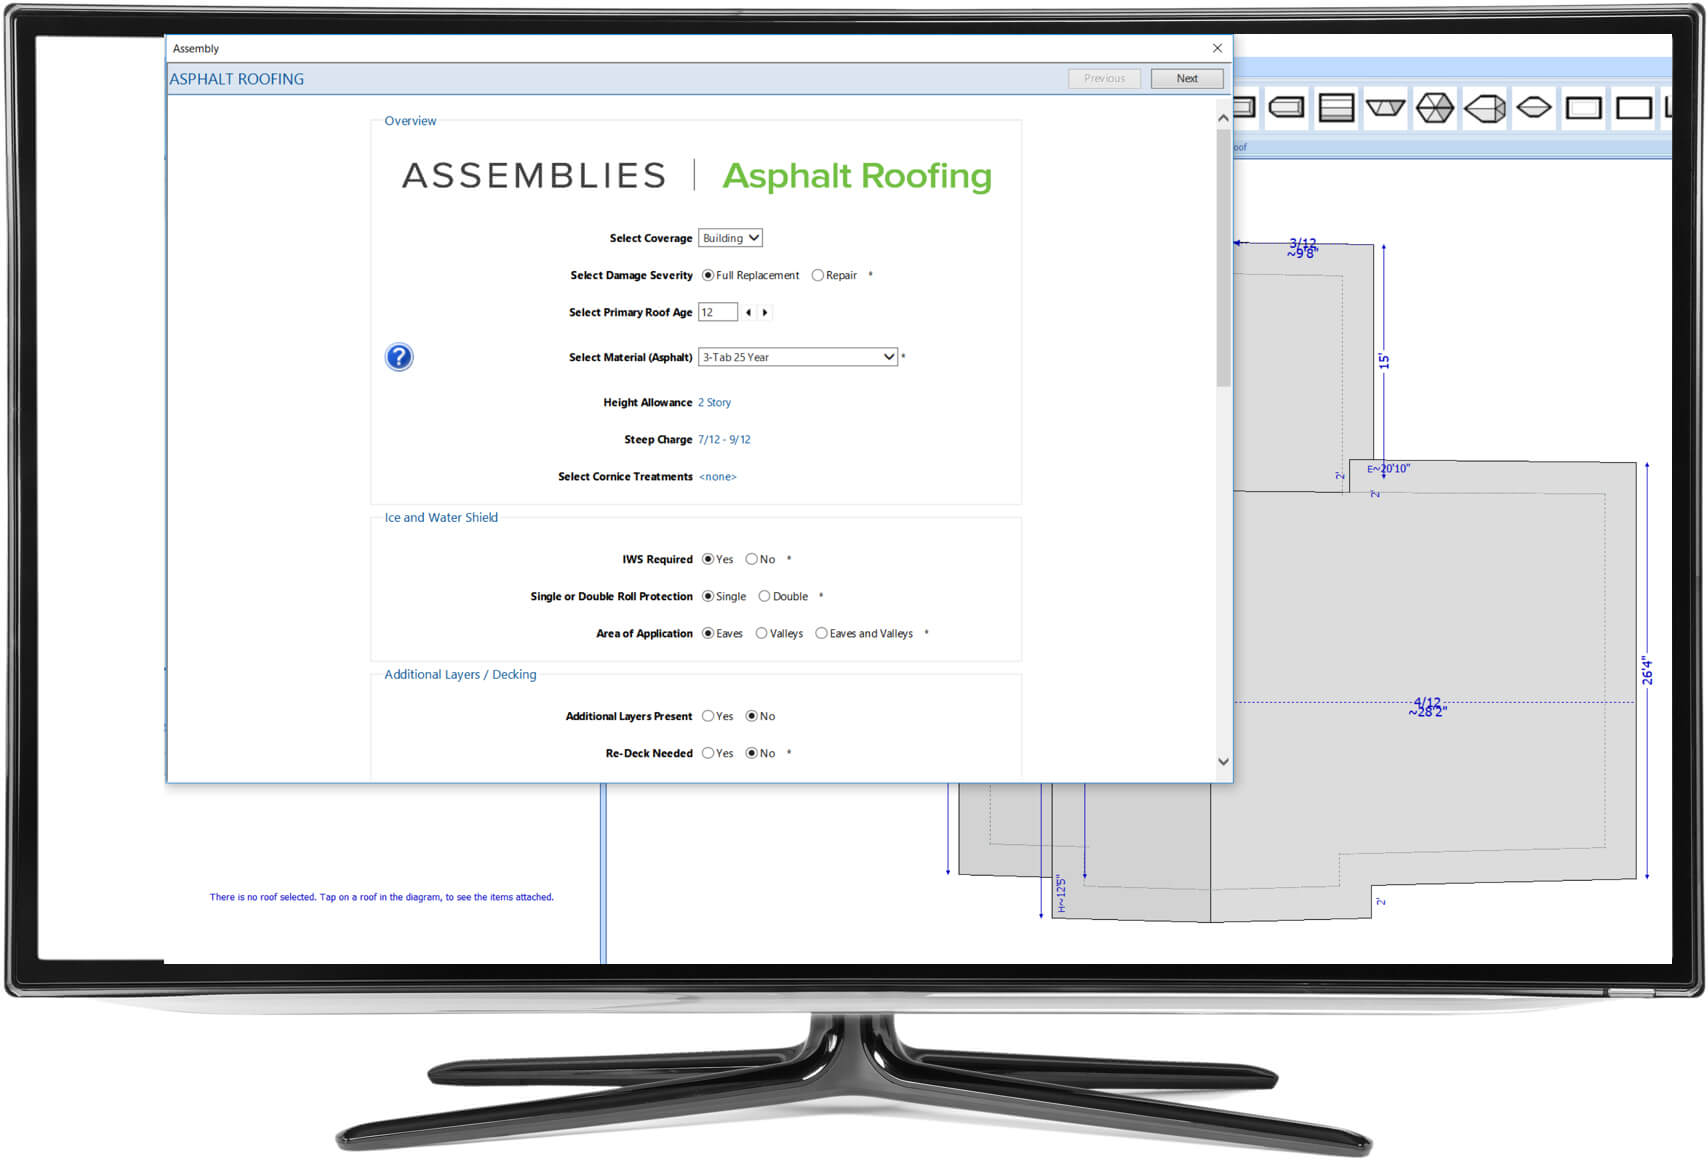Click the 3/12 roof slope label in diagram
Viewport: 1708px width, 1160px height.
coord(1303,243)
